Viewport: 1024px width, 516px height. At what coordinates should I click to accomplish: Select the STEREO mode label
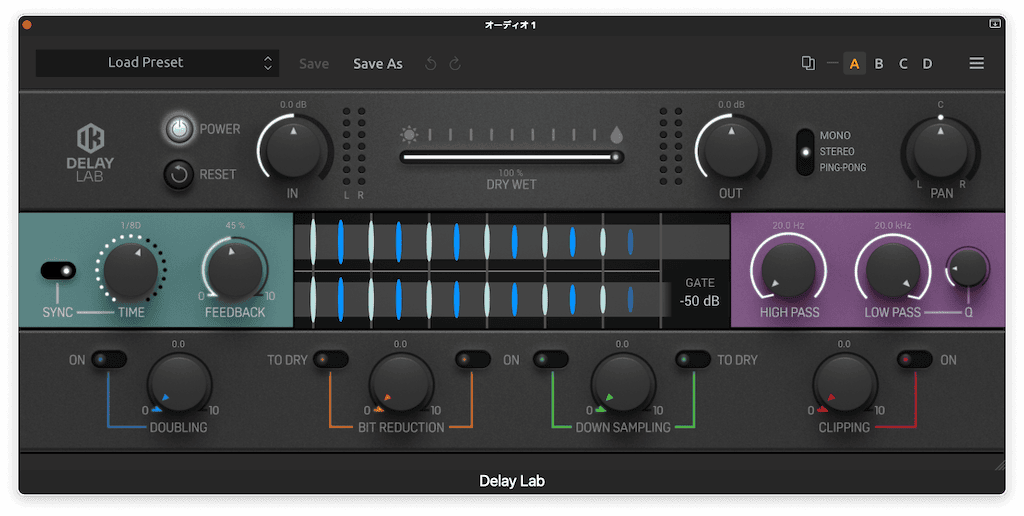[837, 152]
